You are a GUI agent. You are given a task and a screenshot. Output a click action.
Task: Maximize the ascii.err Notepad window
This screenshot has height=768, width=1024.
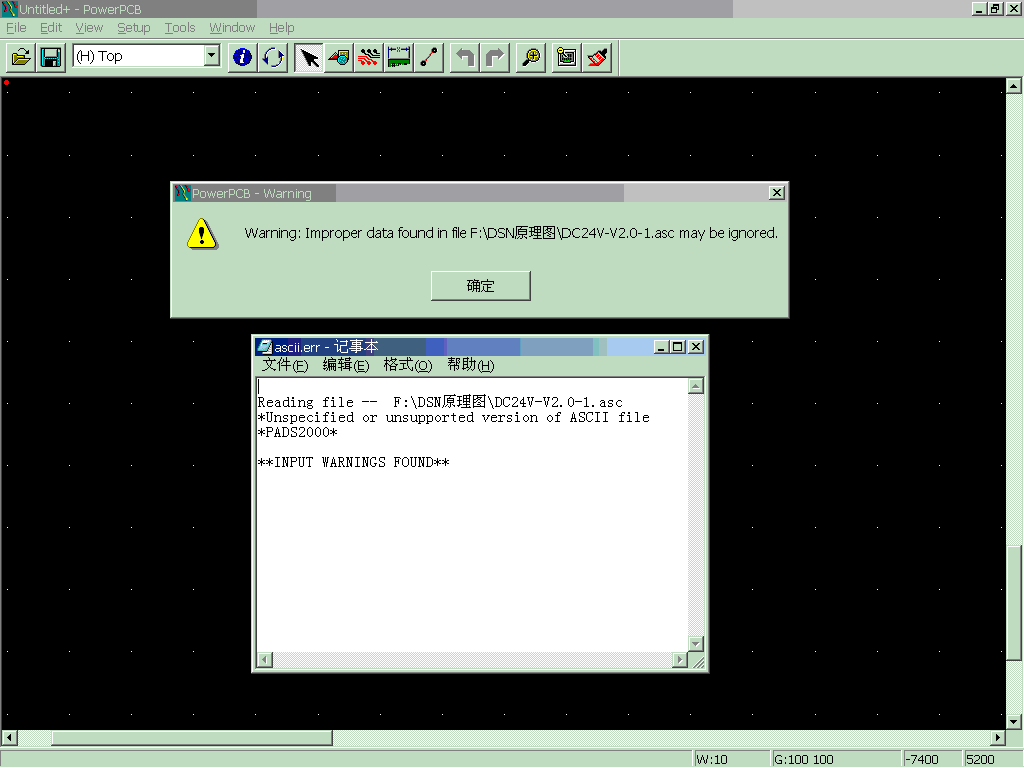pyautogui.click(x=678, y=347)
